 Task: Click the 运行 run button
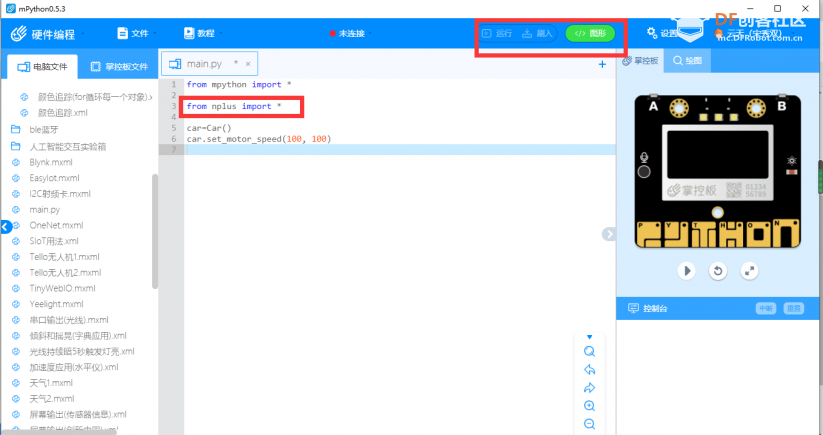[x=497, y=34]
